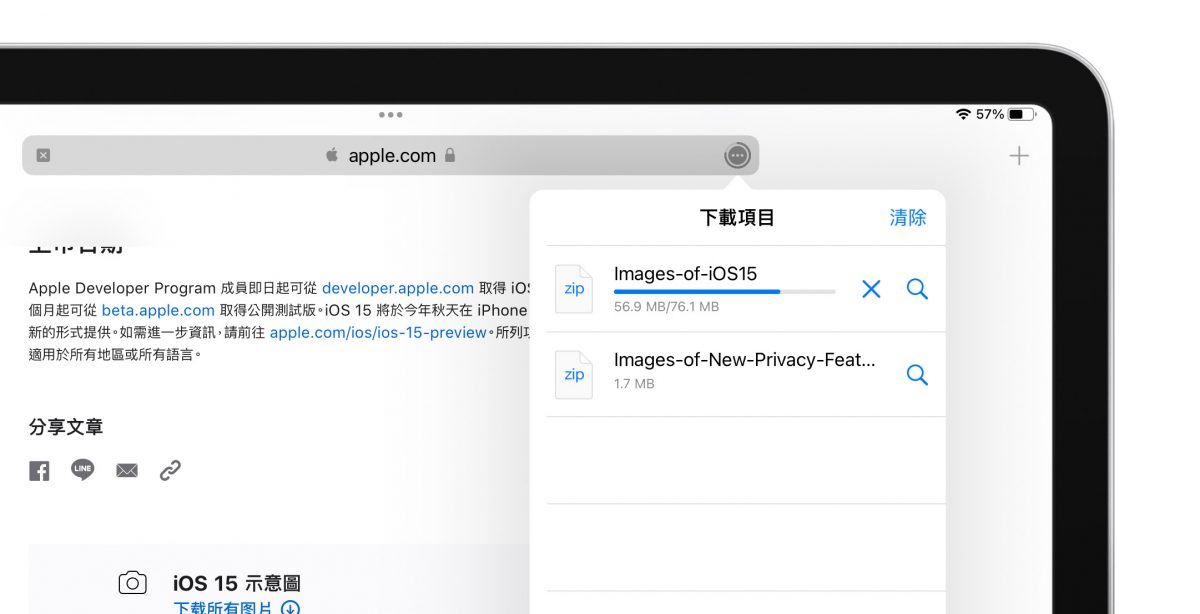1200x614 pixels.
Task: Open the page options ellipsis menu button
Action: [737, 155]
